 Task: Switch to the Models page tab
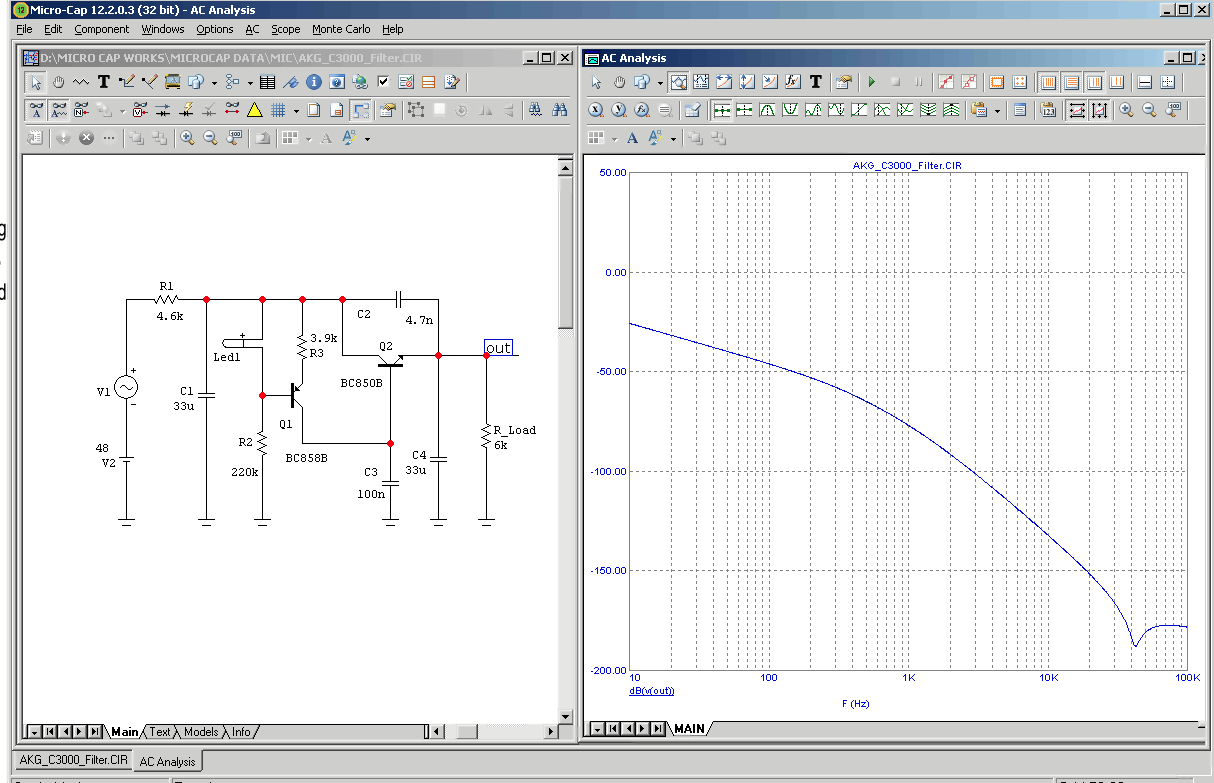click(201, 732)
